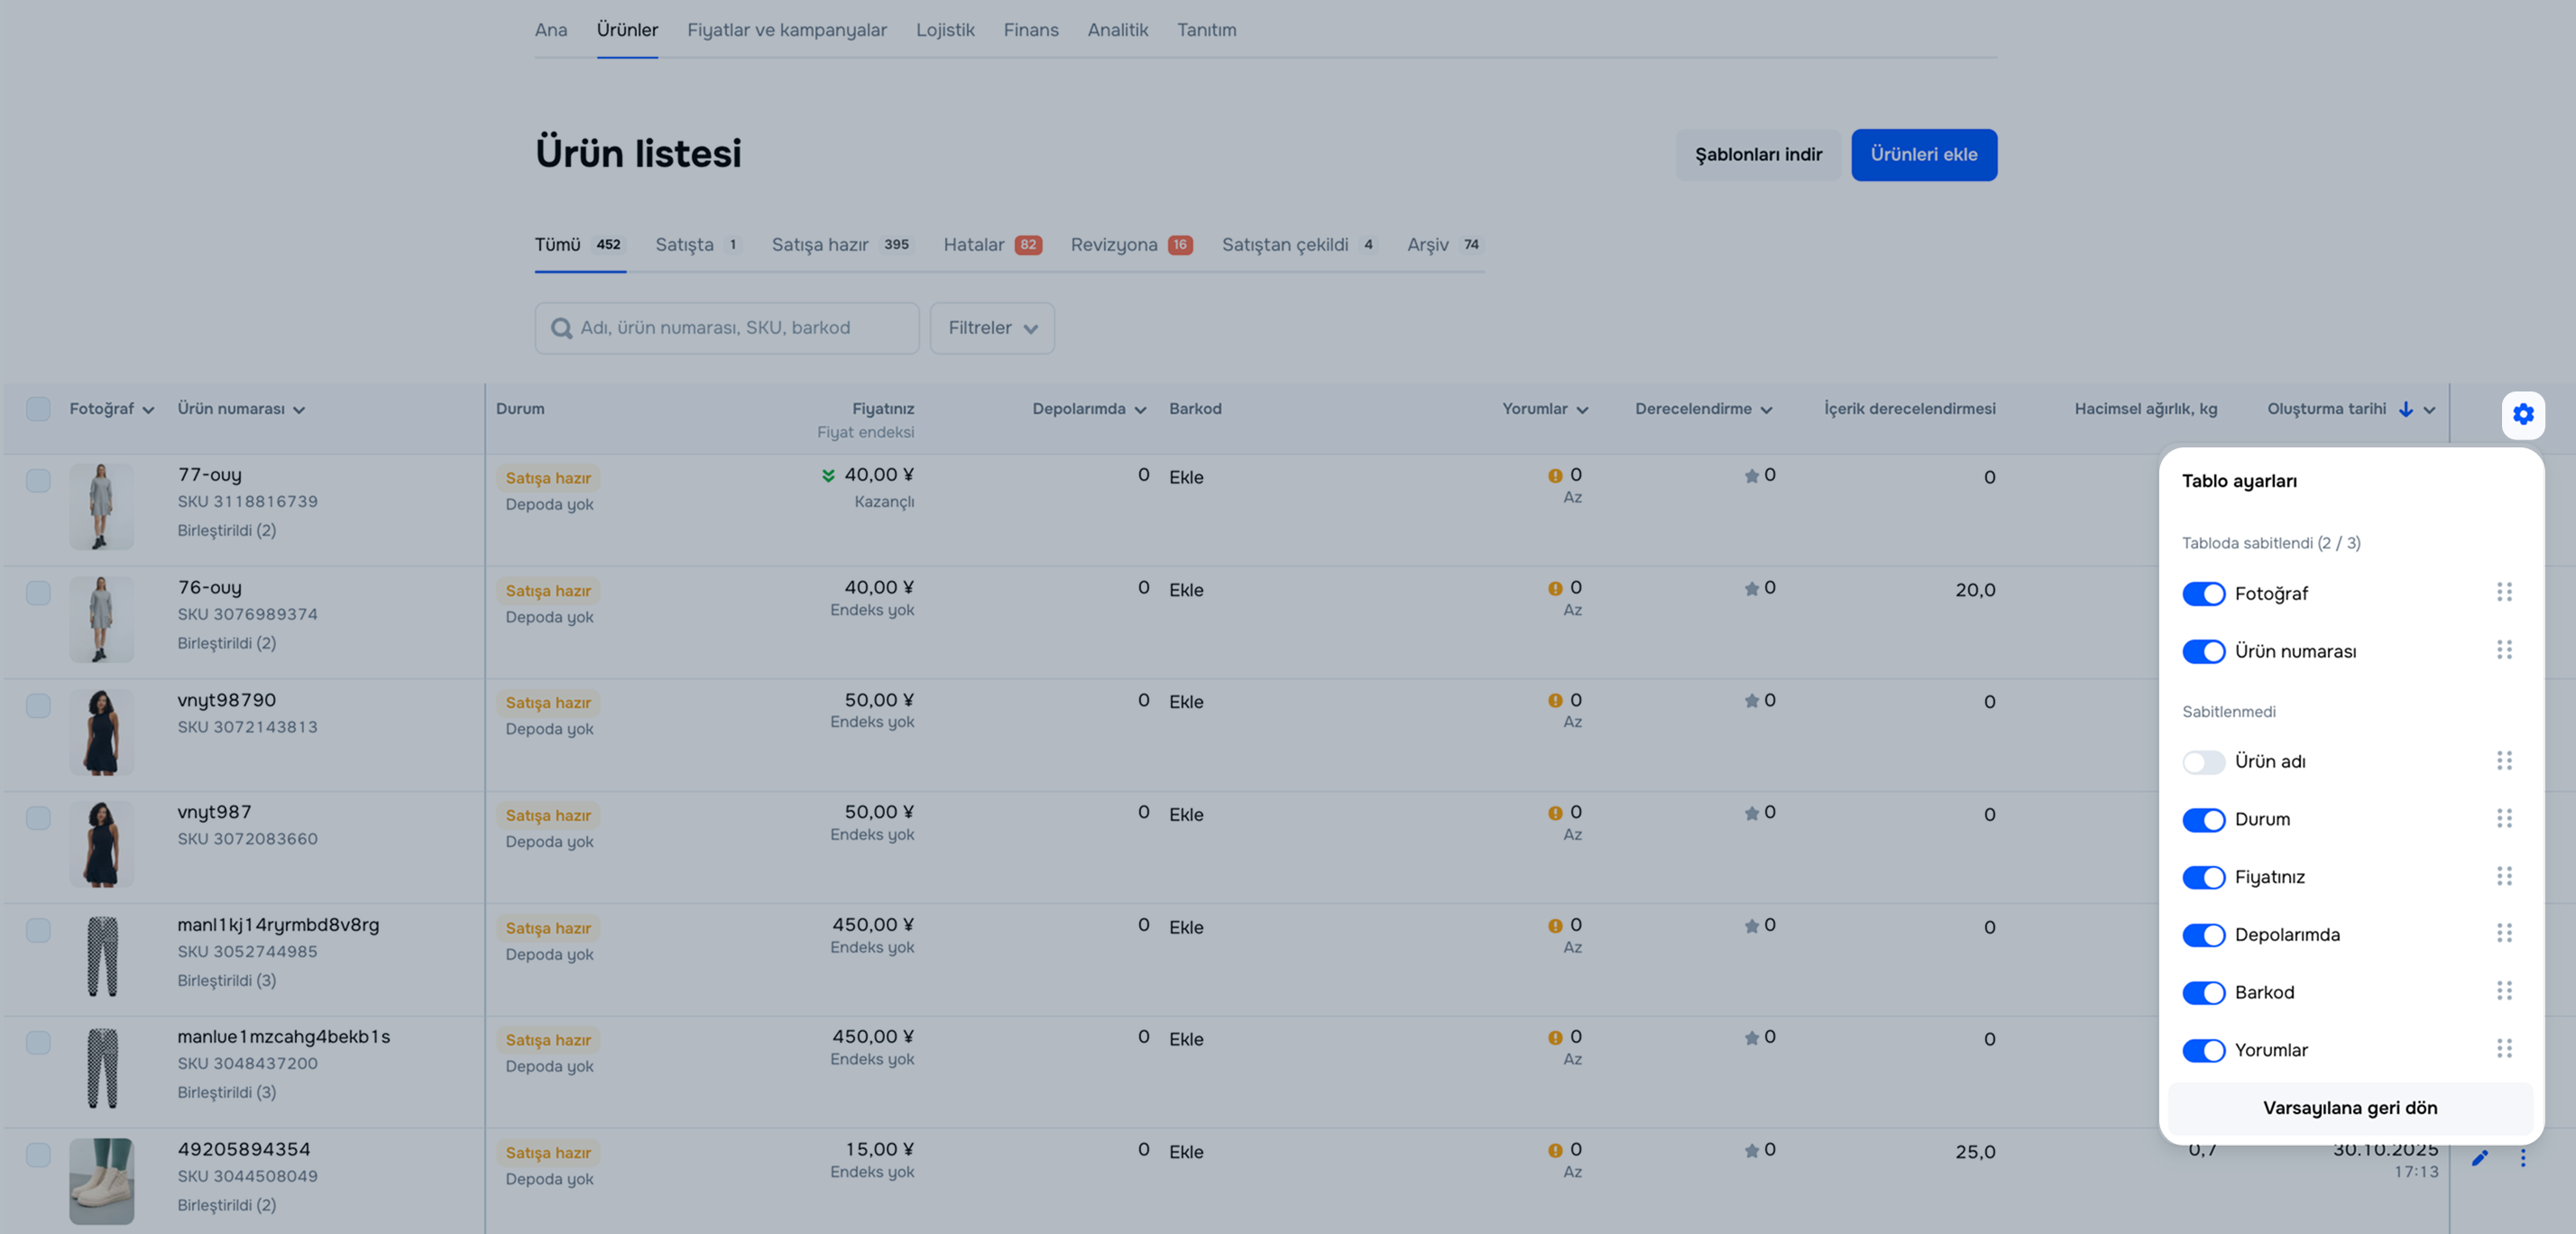Enable the Ürün adı column toggle
This screenshot has width=2576, height=1234.
[x=2203, y=762]
